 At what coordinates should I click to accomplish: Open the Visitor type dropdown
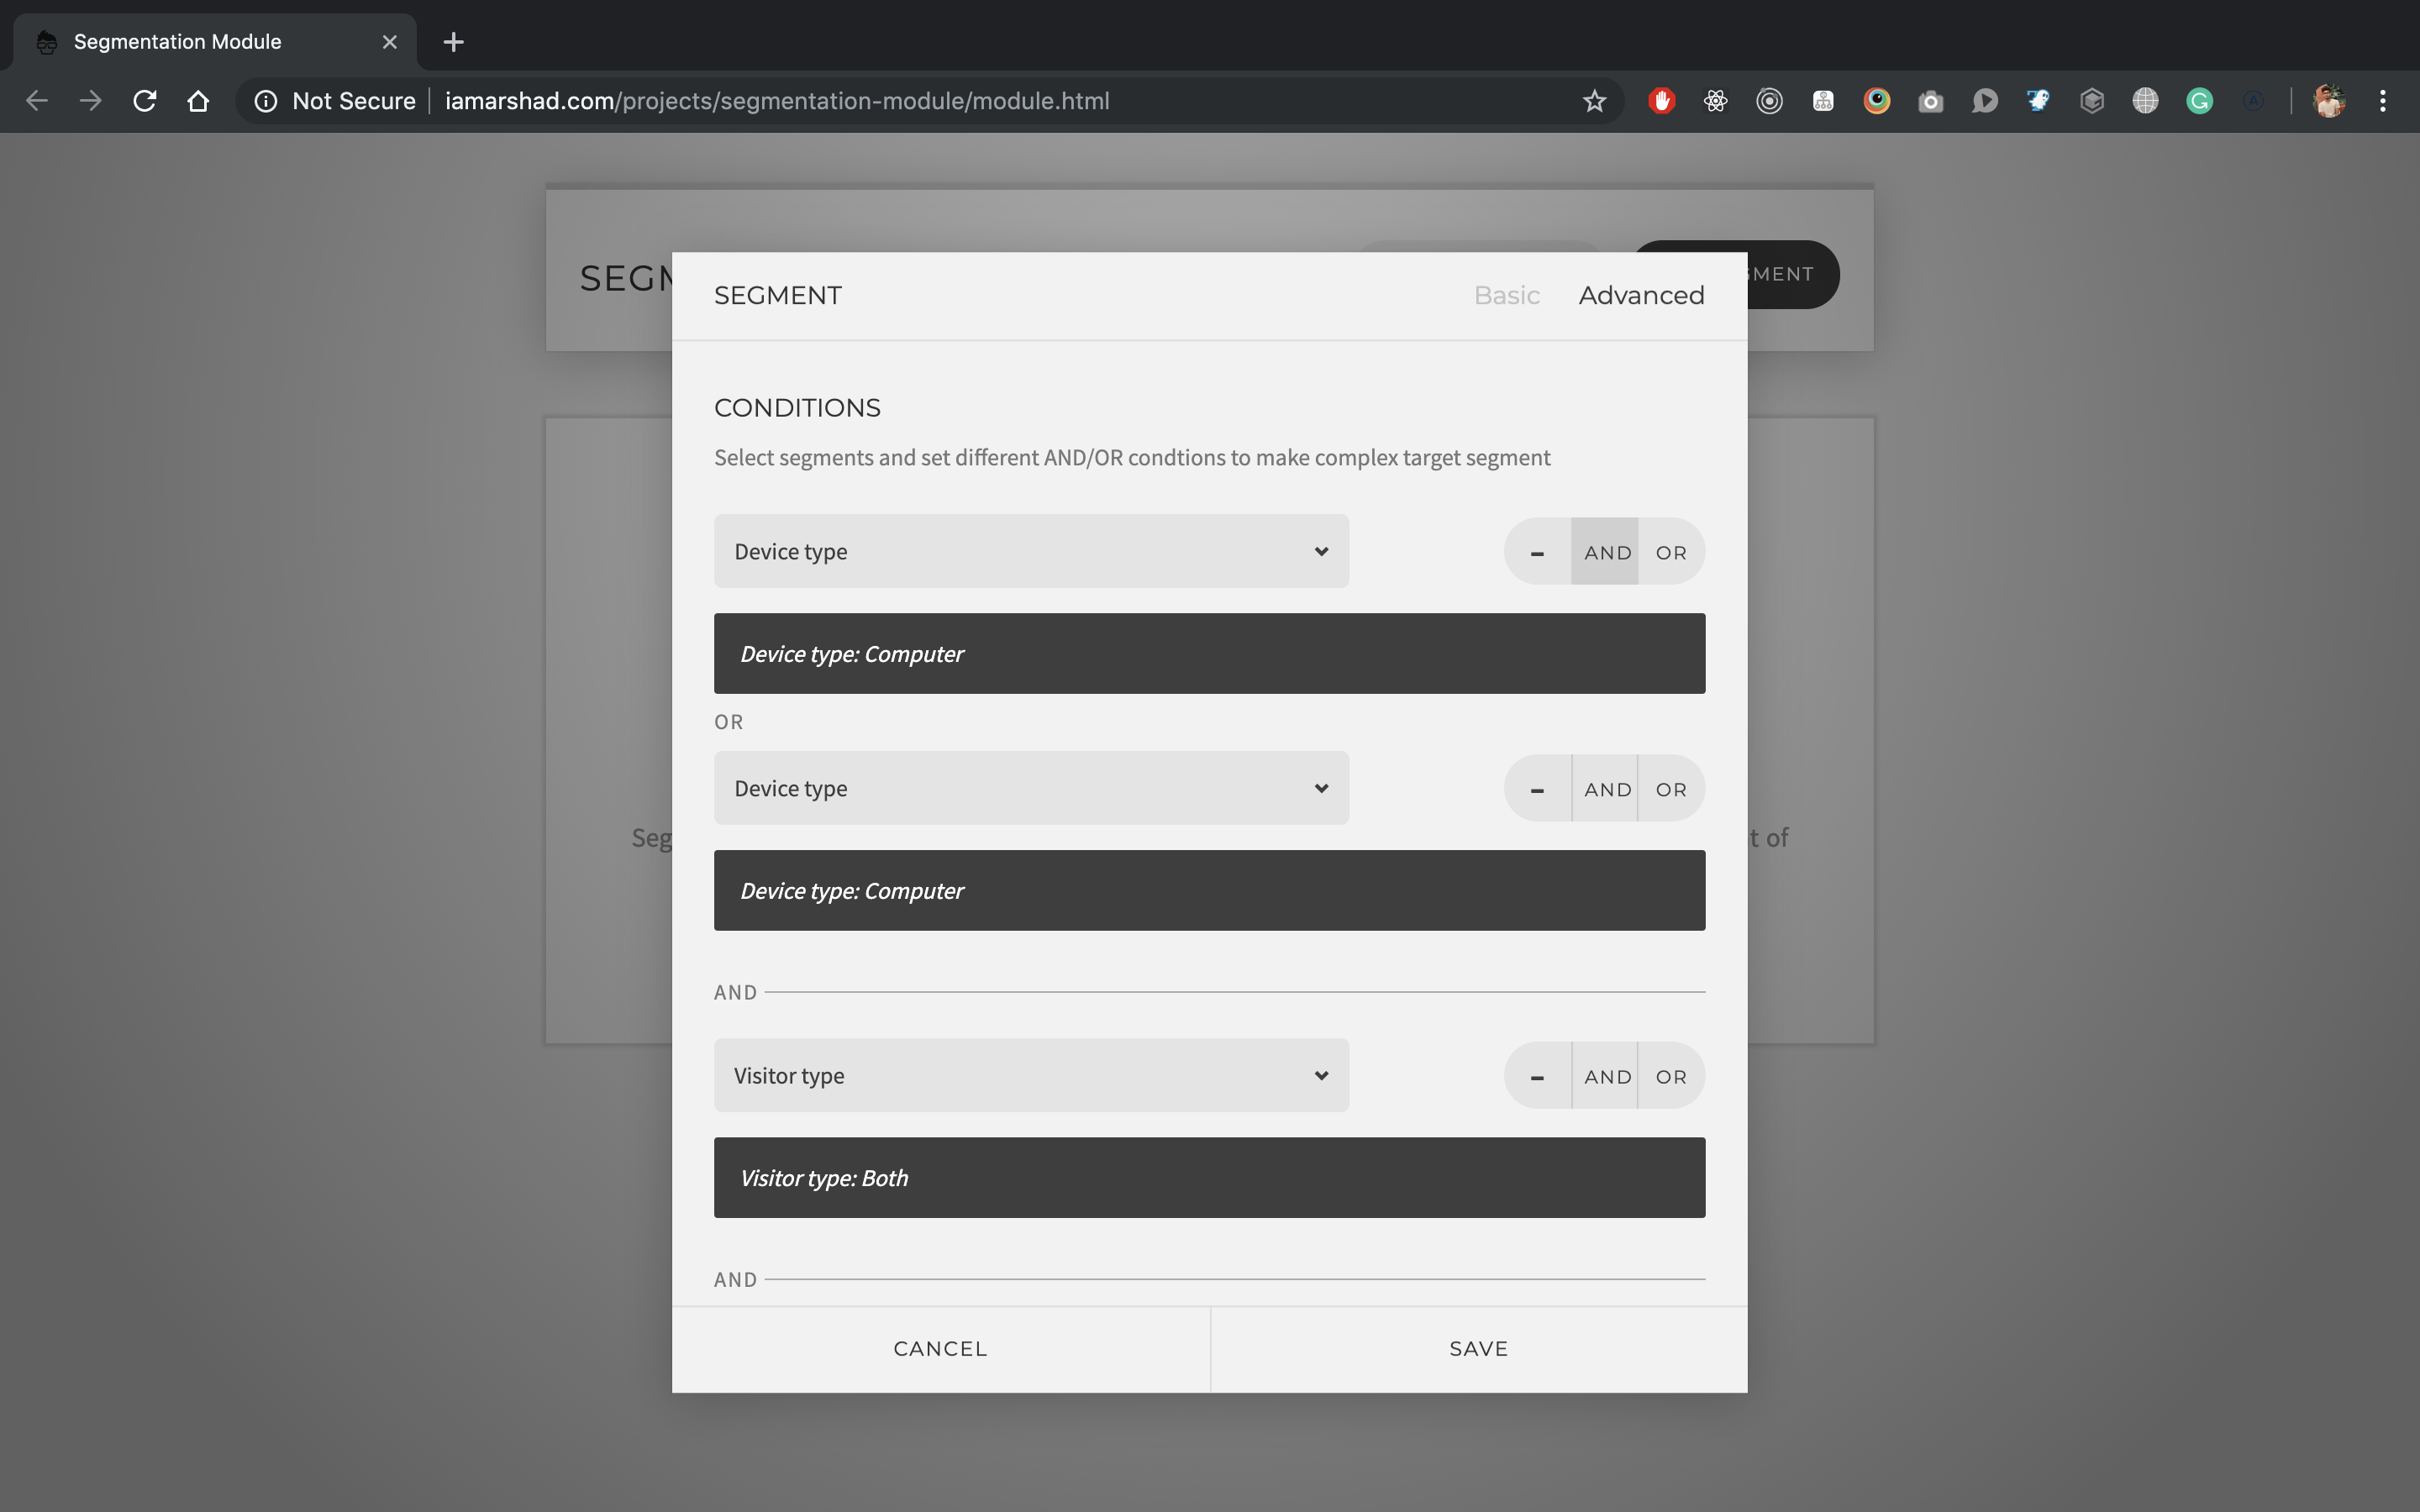(1031, 1075)
